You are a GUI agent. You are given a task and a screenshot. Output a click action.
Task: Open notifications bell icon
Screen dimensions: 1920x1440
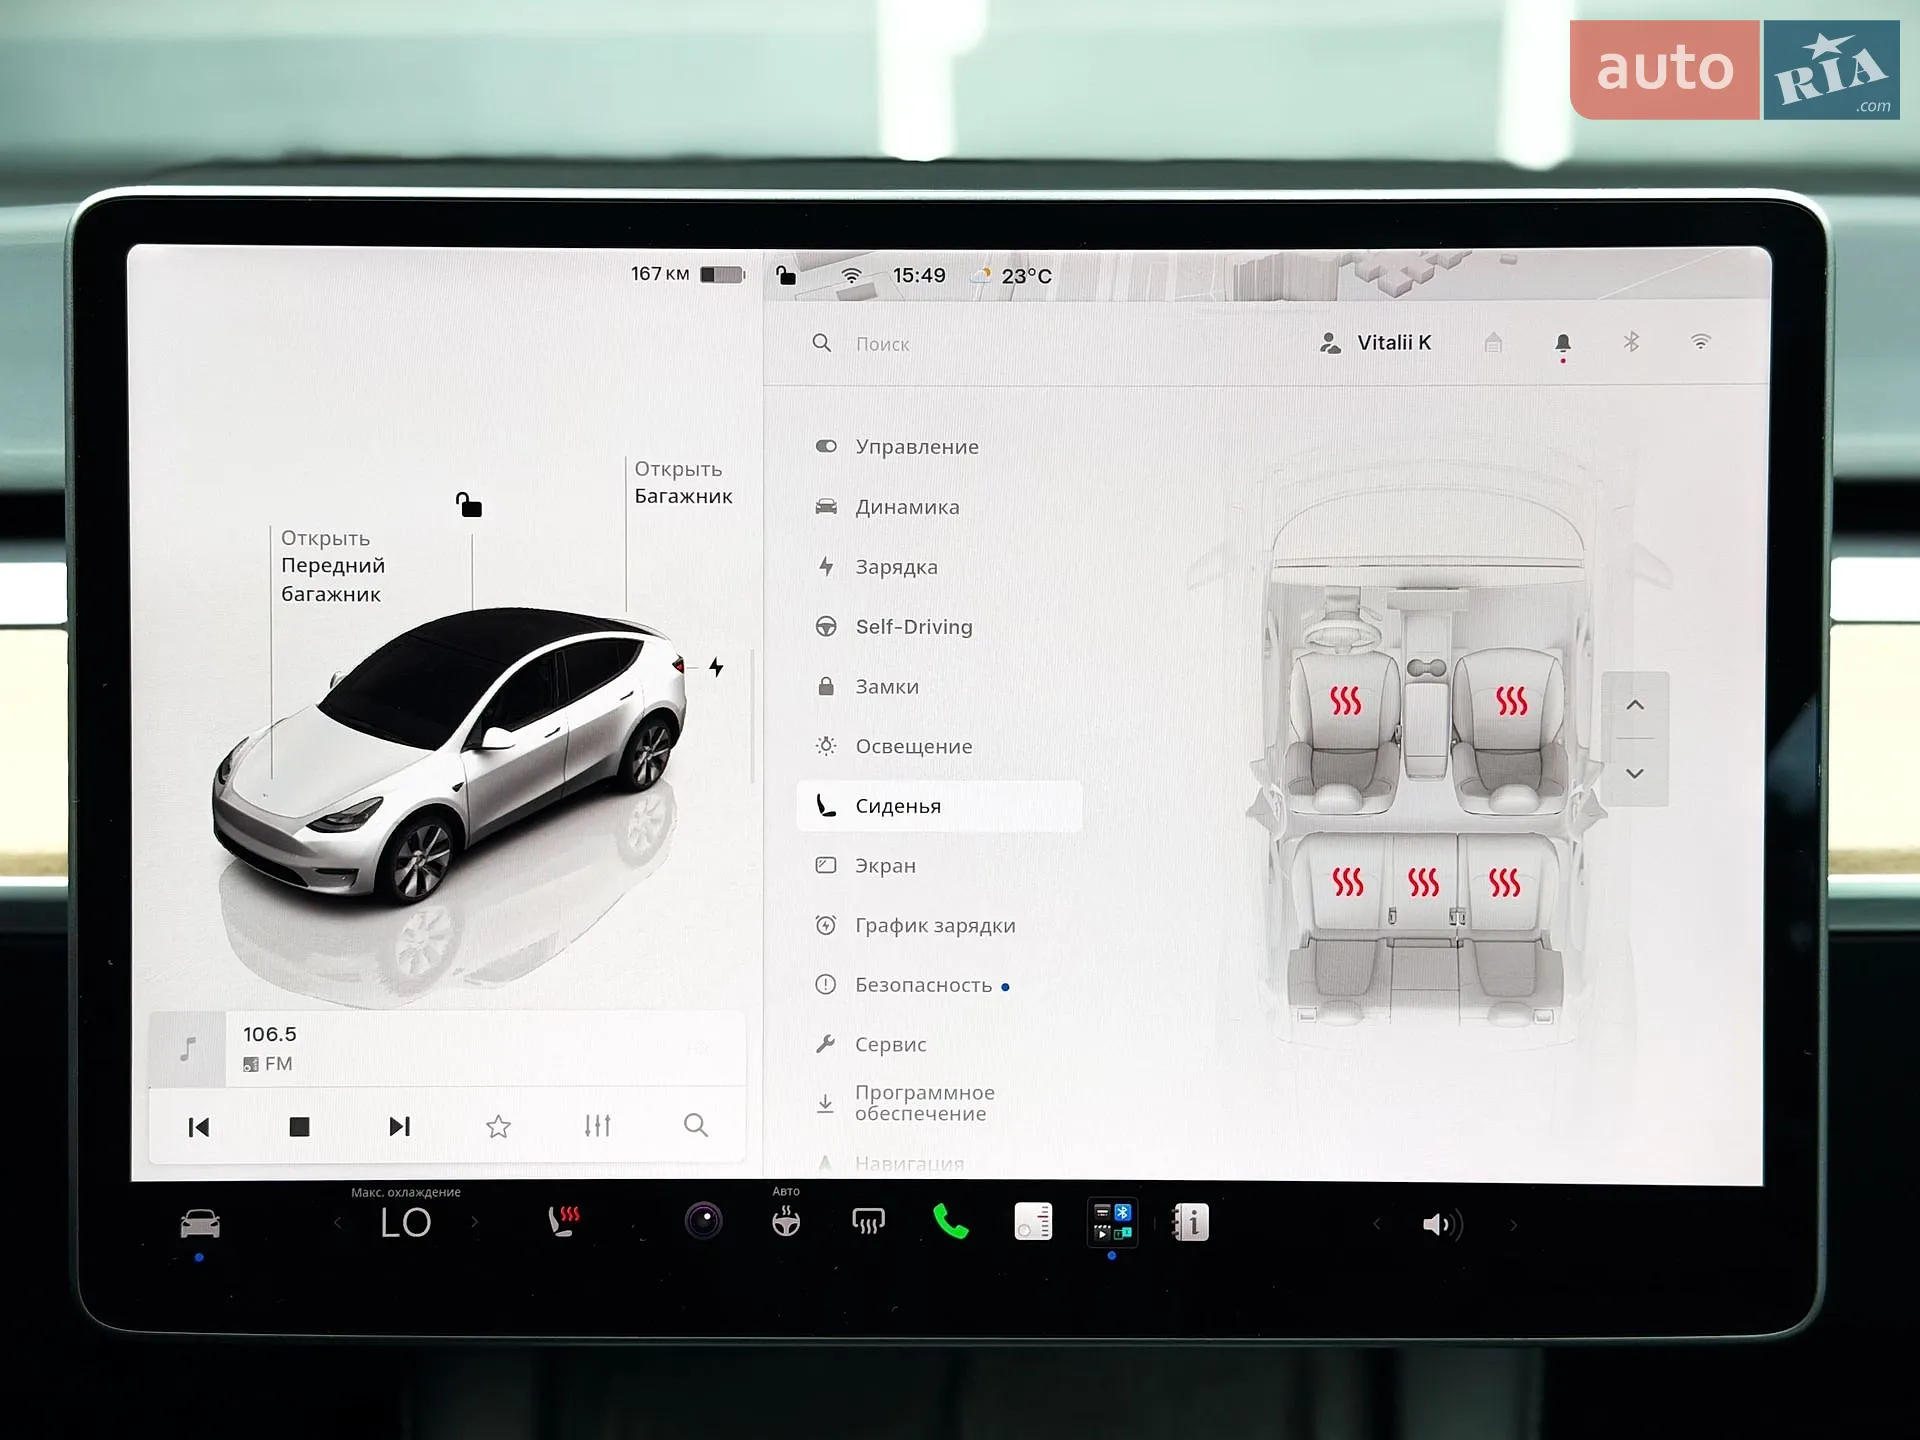tap(1563, 345)
